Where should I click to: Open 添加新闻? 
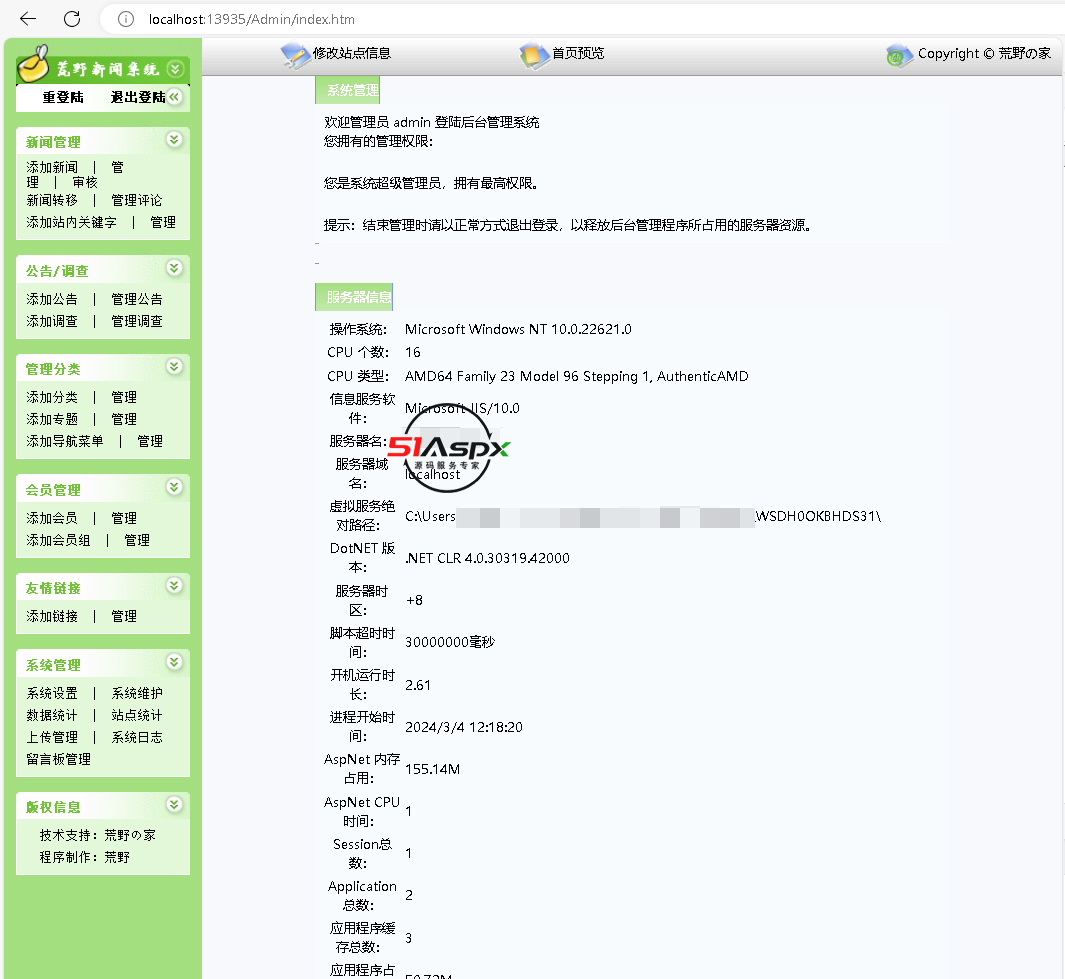click(52, 167)
